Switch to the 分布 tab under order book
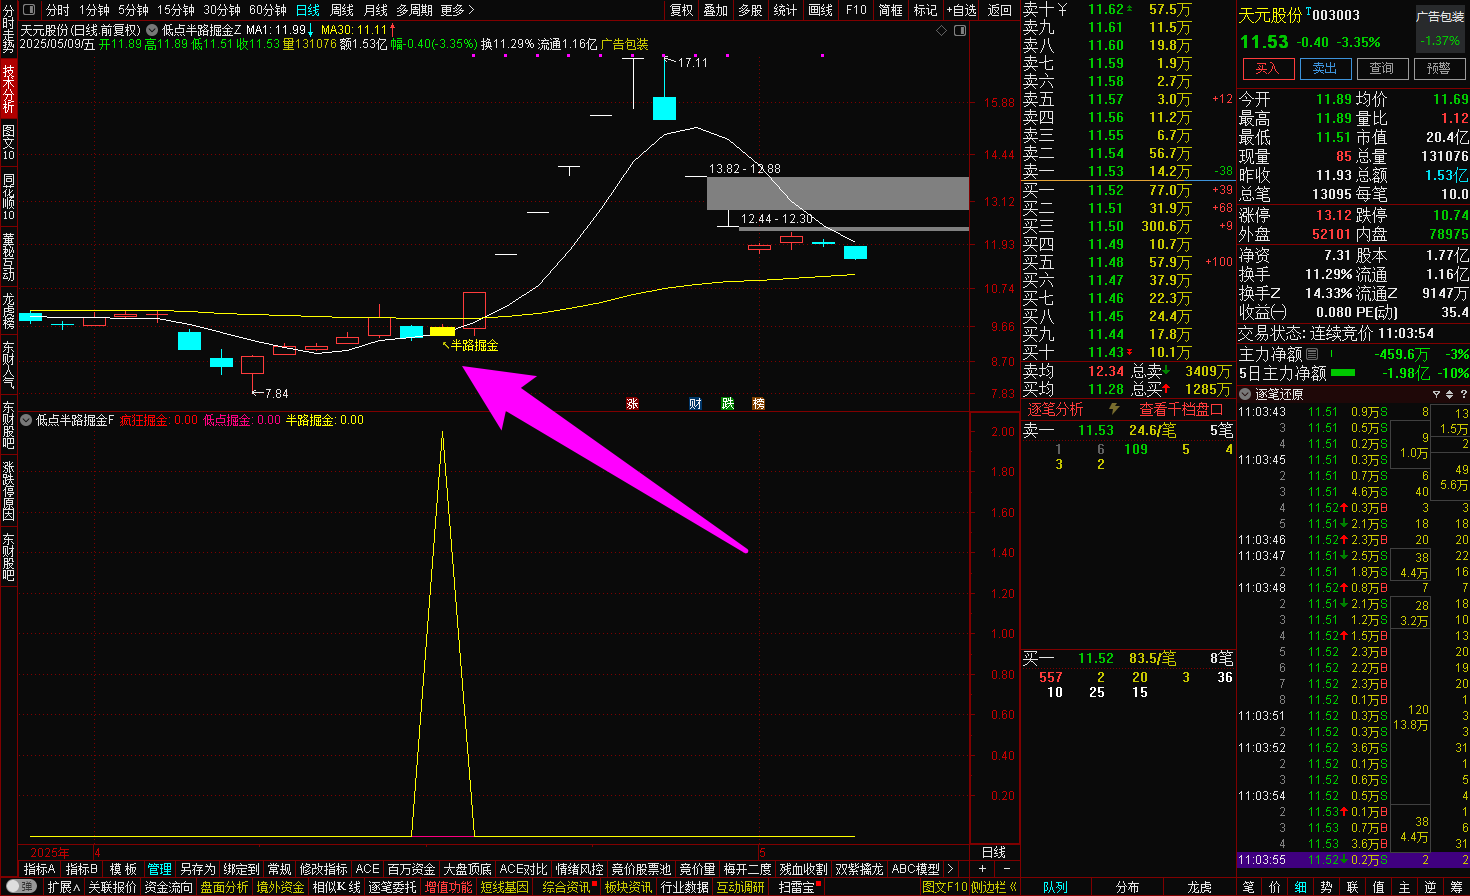This screenshot has height=896, width=1470. point(1127,887)
